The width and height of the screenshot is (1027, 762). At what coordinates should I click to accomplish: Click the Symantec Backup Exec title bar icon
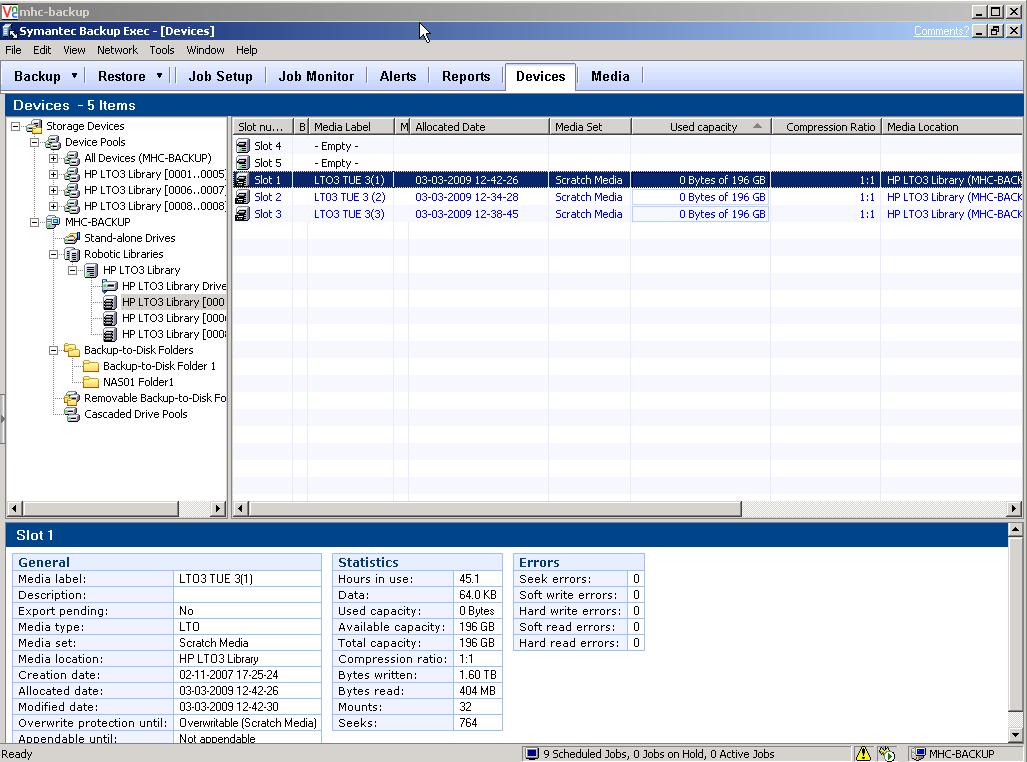coord(10,31)
